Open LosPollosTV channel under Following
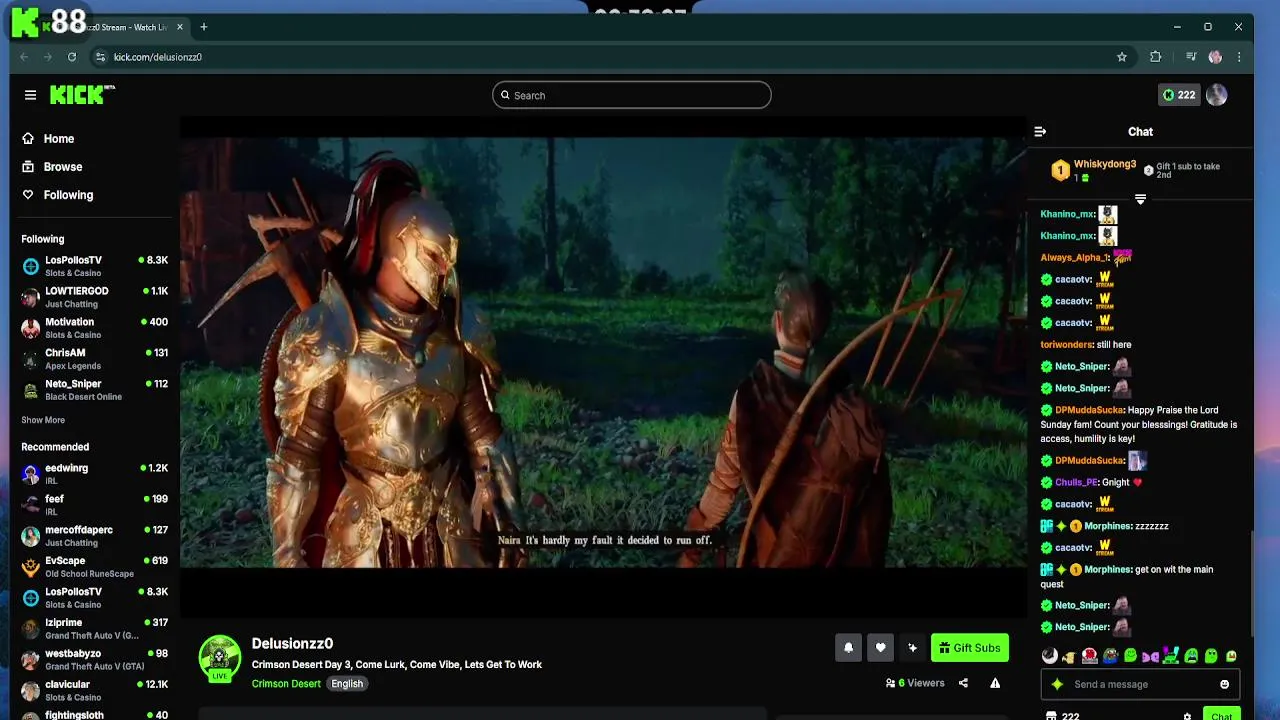1280x720 pixels. coord(94,266)
